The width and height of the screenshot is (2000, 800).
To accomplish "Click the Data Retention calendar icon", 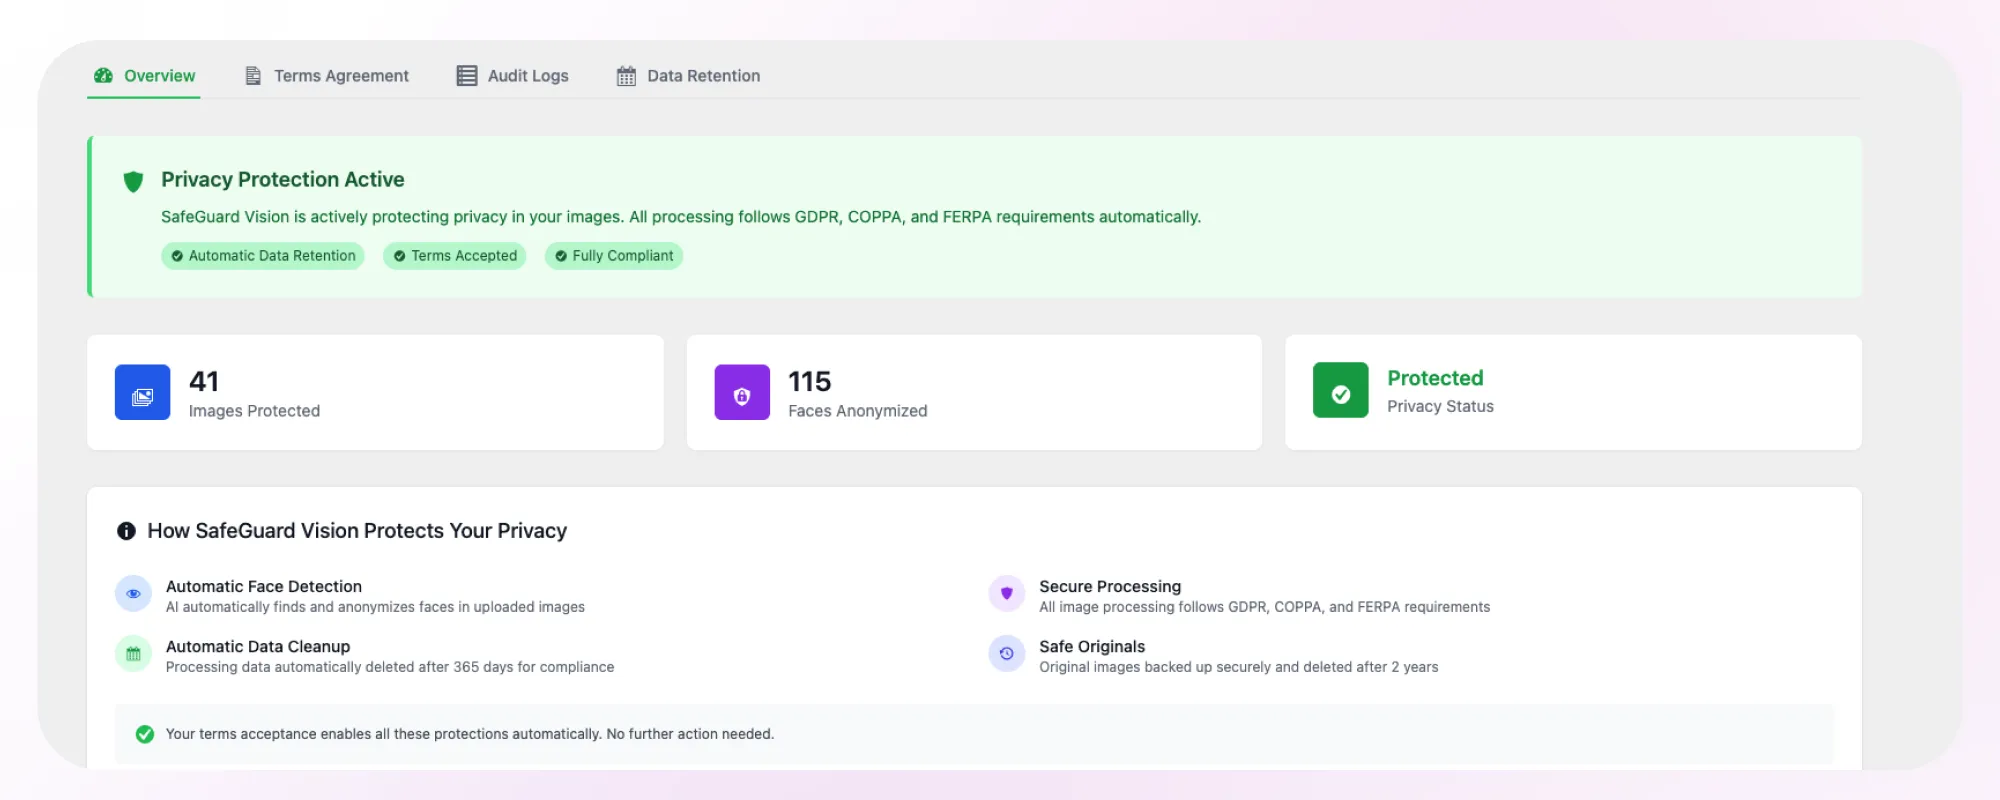I will click(x=626, y=76).
